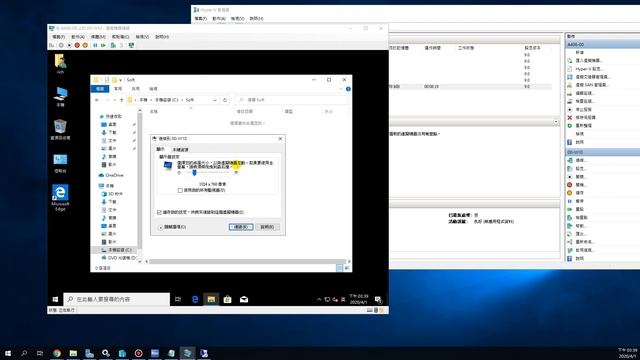Click green Reset icon in VM toolbar
The width and height of the screenshot is (640, 360).
coord(103,45)
